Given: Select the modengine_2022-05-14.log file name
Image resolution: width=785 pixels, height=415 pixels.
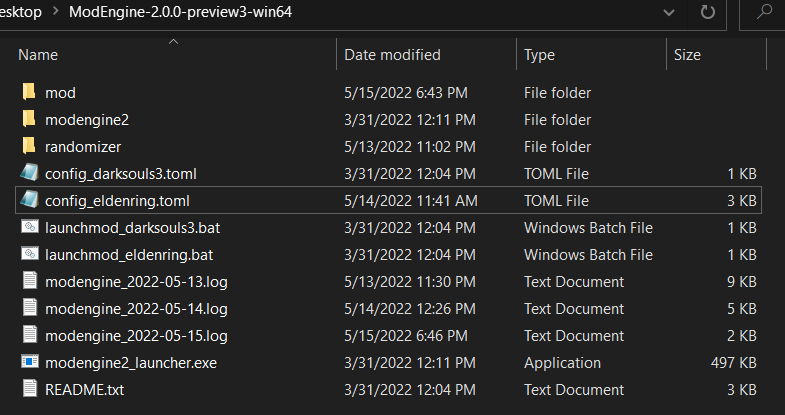Looking at the screenshot, I should click(x=136, y=309).
